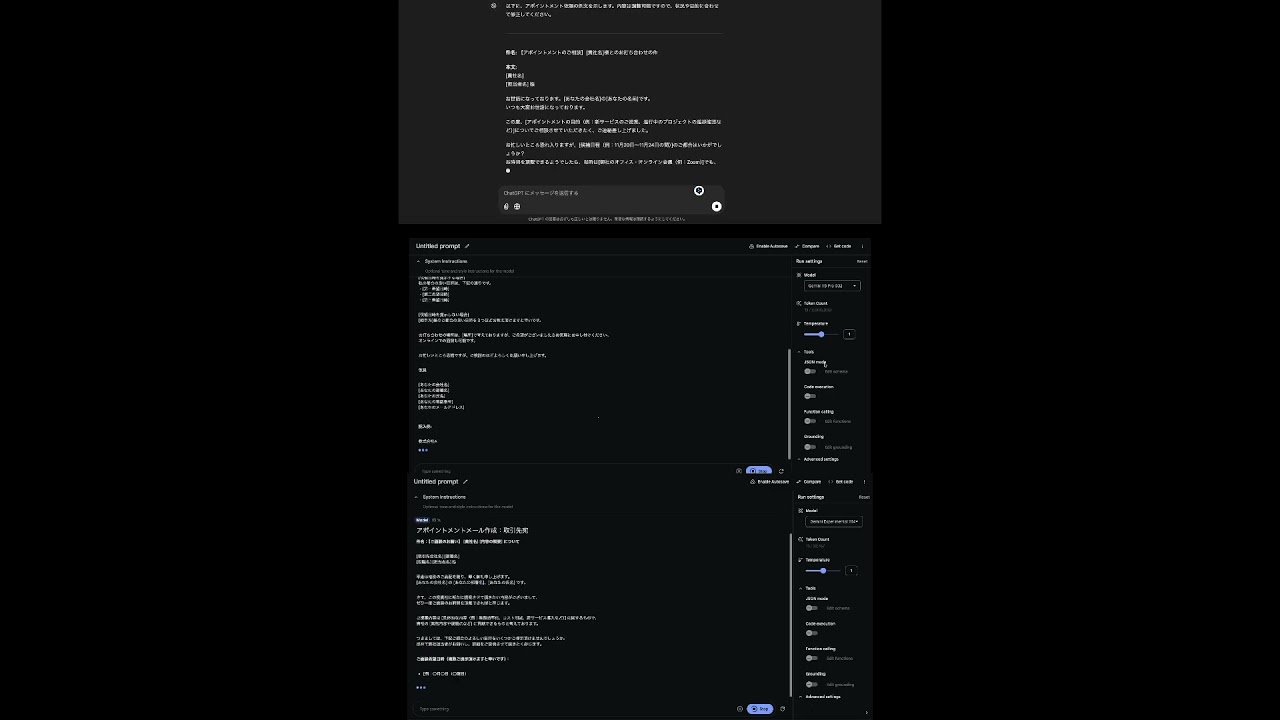Select temperature value box in Gemini Experimental window
1280x720 pixels.
[851, 571]
